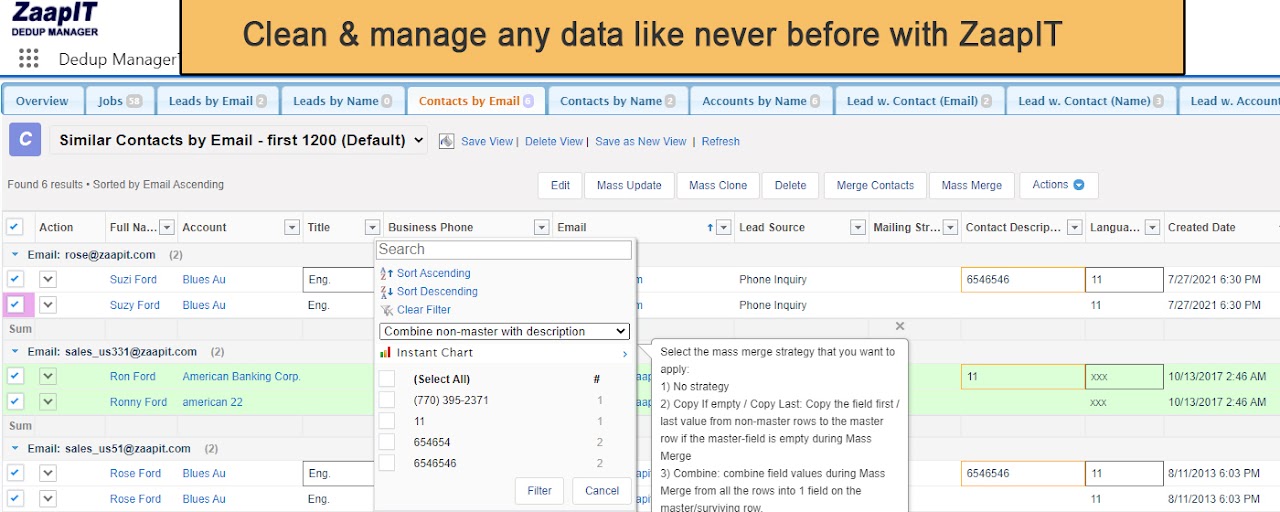Click the Save View link

tap(487, 142)
